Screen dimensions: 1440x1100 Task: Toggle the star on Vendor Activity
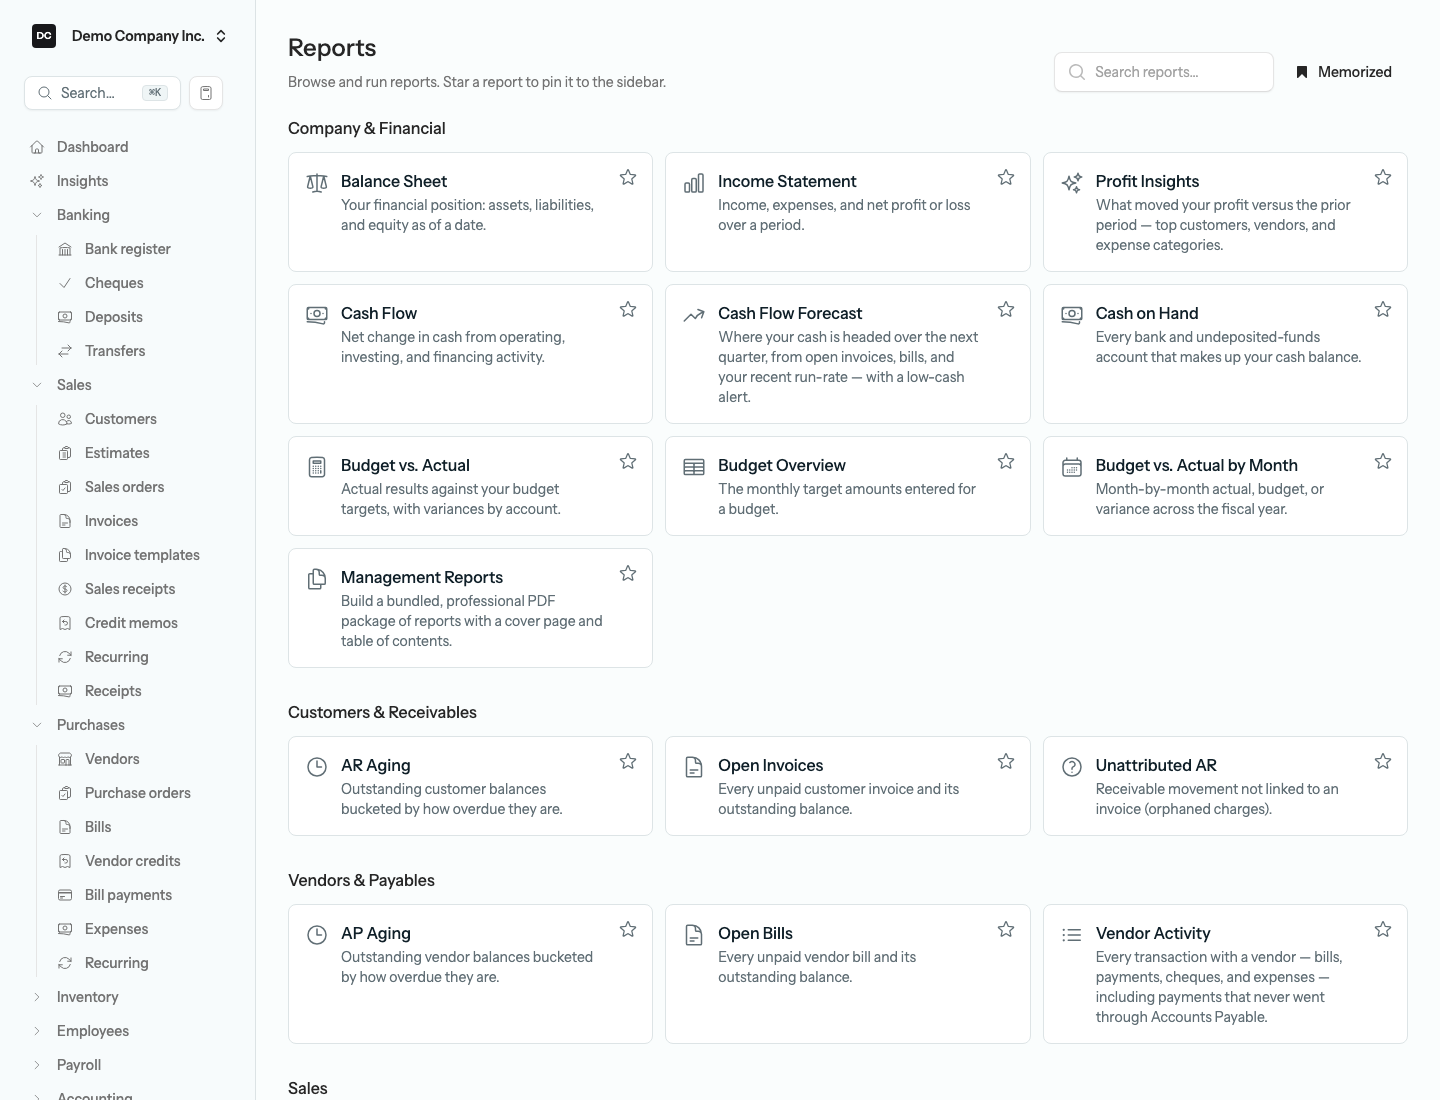click(x=1383, y=929)
